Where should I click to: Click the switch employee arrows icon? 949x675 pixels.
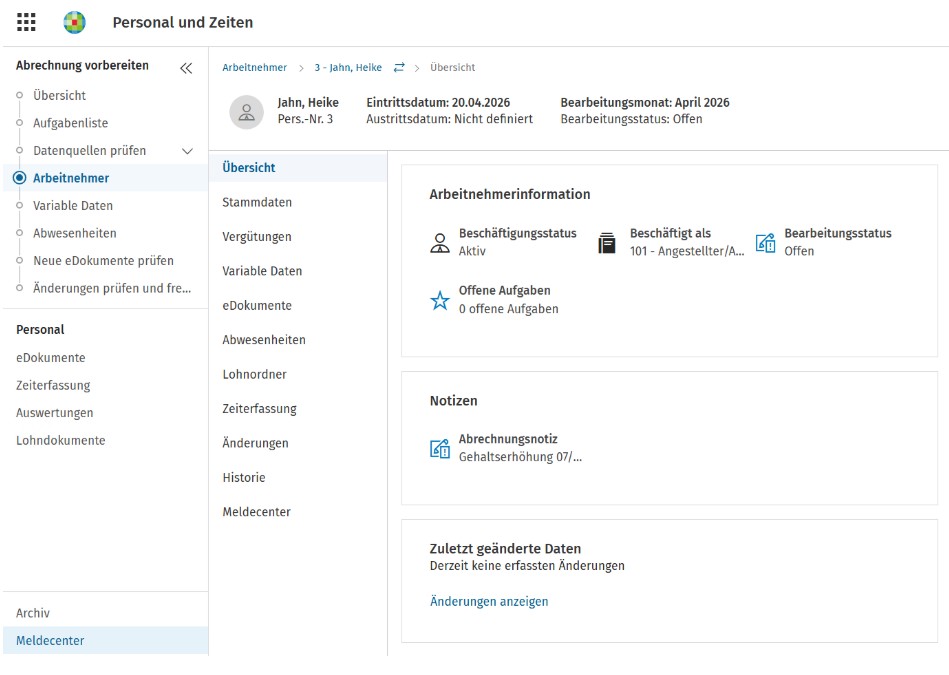tap(399, 67)
